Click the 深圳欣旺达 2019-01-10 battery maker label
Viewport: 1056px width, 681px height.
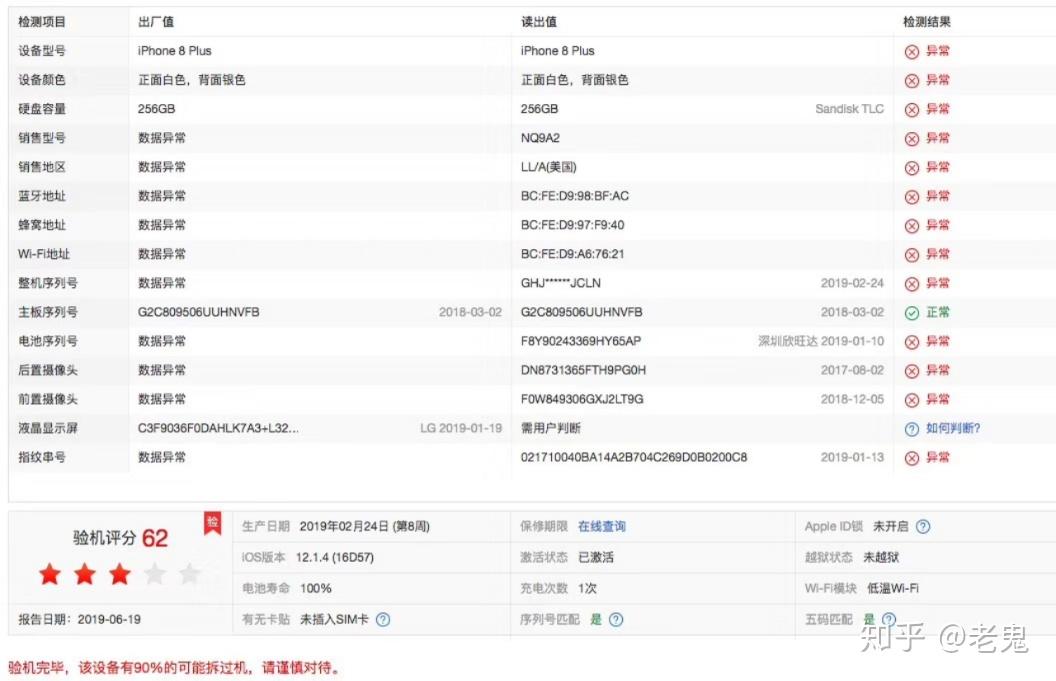821,341
